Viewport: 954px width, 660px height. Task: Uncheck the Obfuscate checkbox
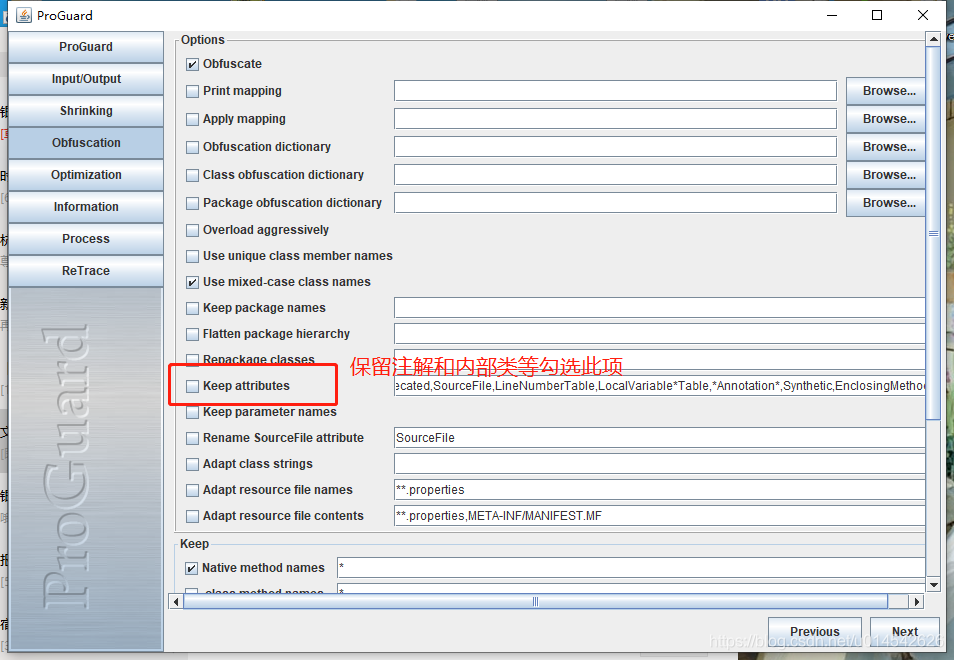click(192, 64)
